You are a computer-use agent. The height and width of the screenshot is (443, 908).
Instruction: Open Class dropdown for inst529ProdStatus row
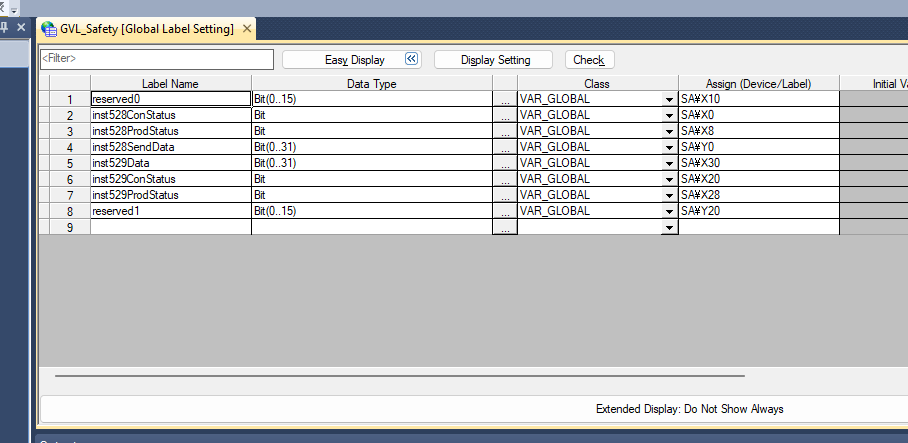pyautogui.click(x=670, y=195)
